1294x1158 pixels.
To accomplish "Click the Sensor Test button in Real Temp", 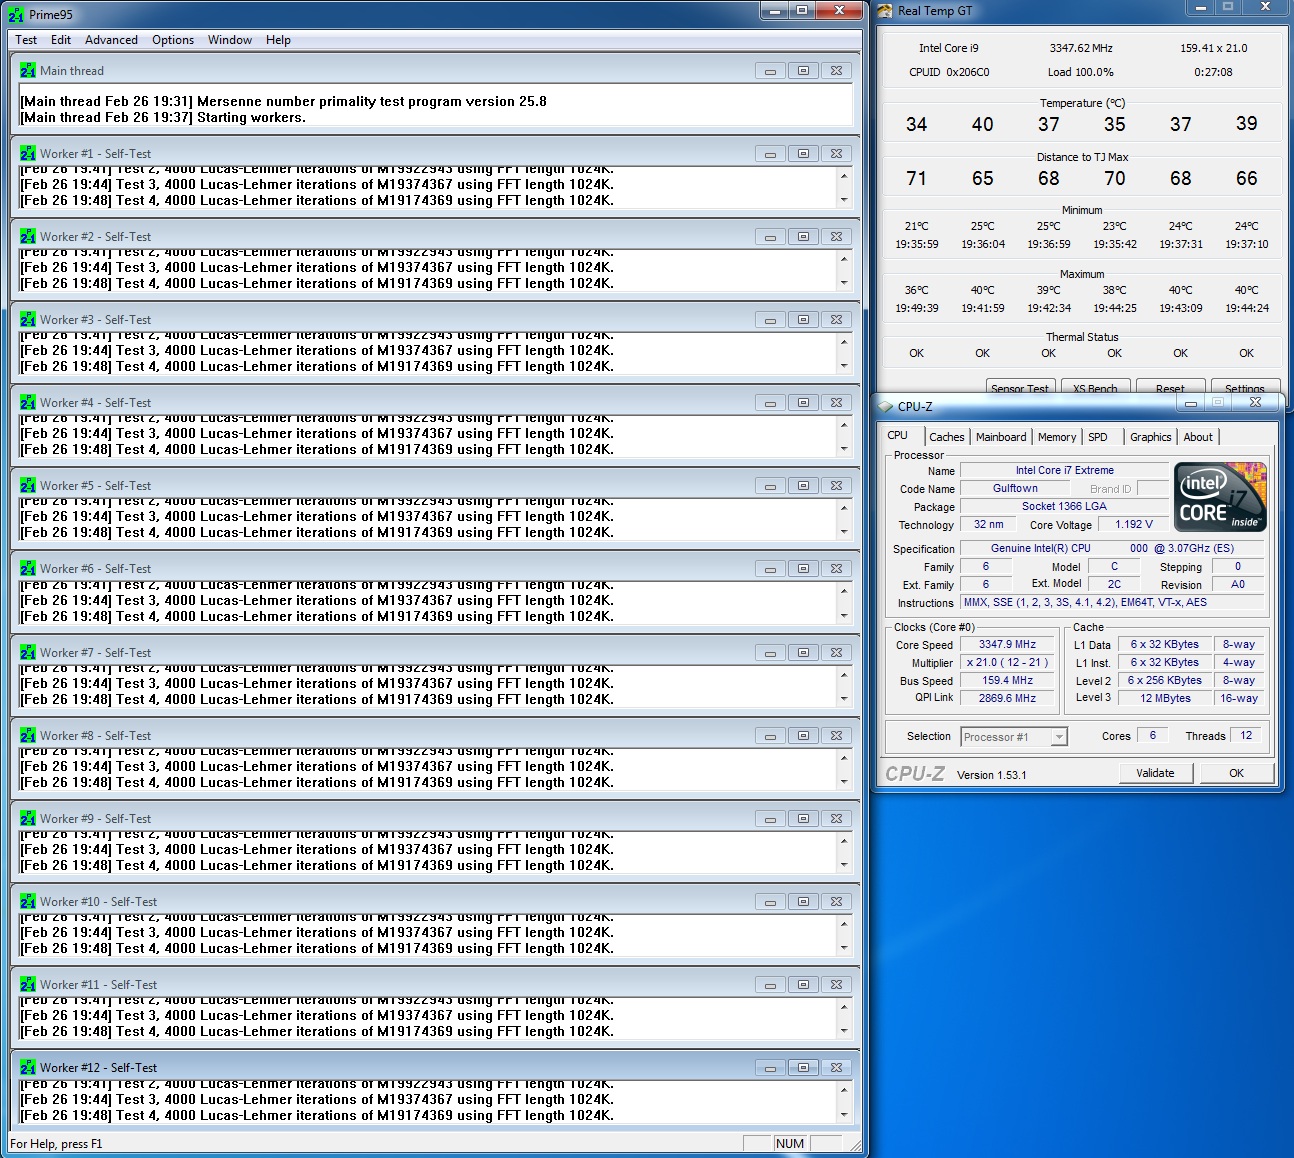I will click(1019, 388).
